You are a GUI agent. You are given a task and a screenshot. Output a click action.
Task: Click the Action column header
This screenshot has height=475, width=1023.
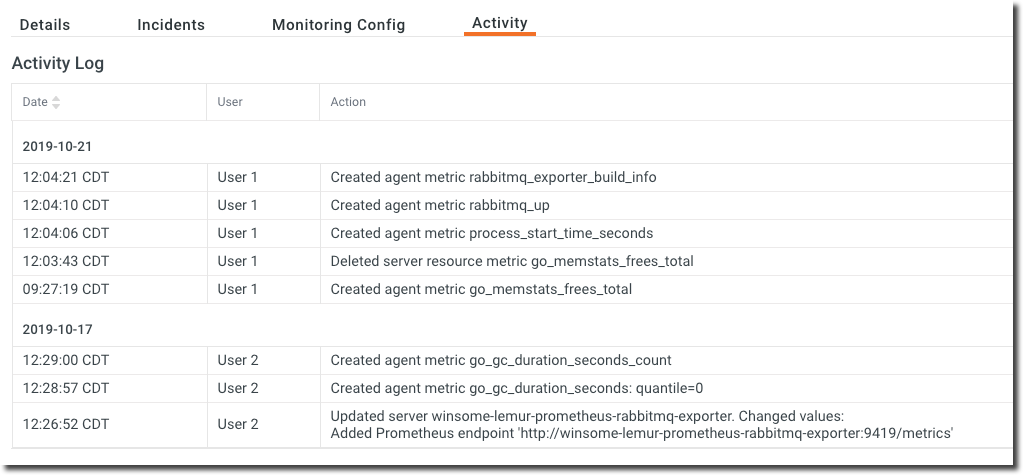coord(348,102)
